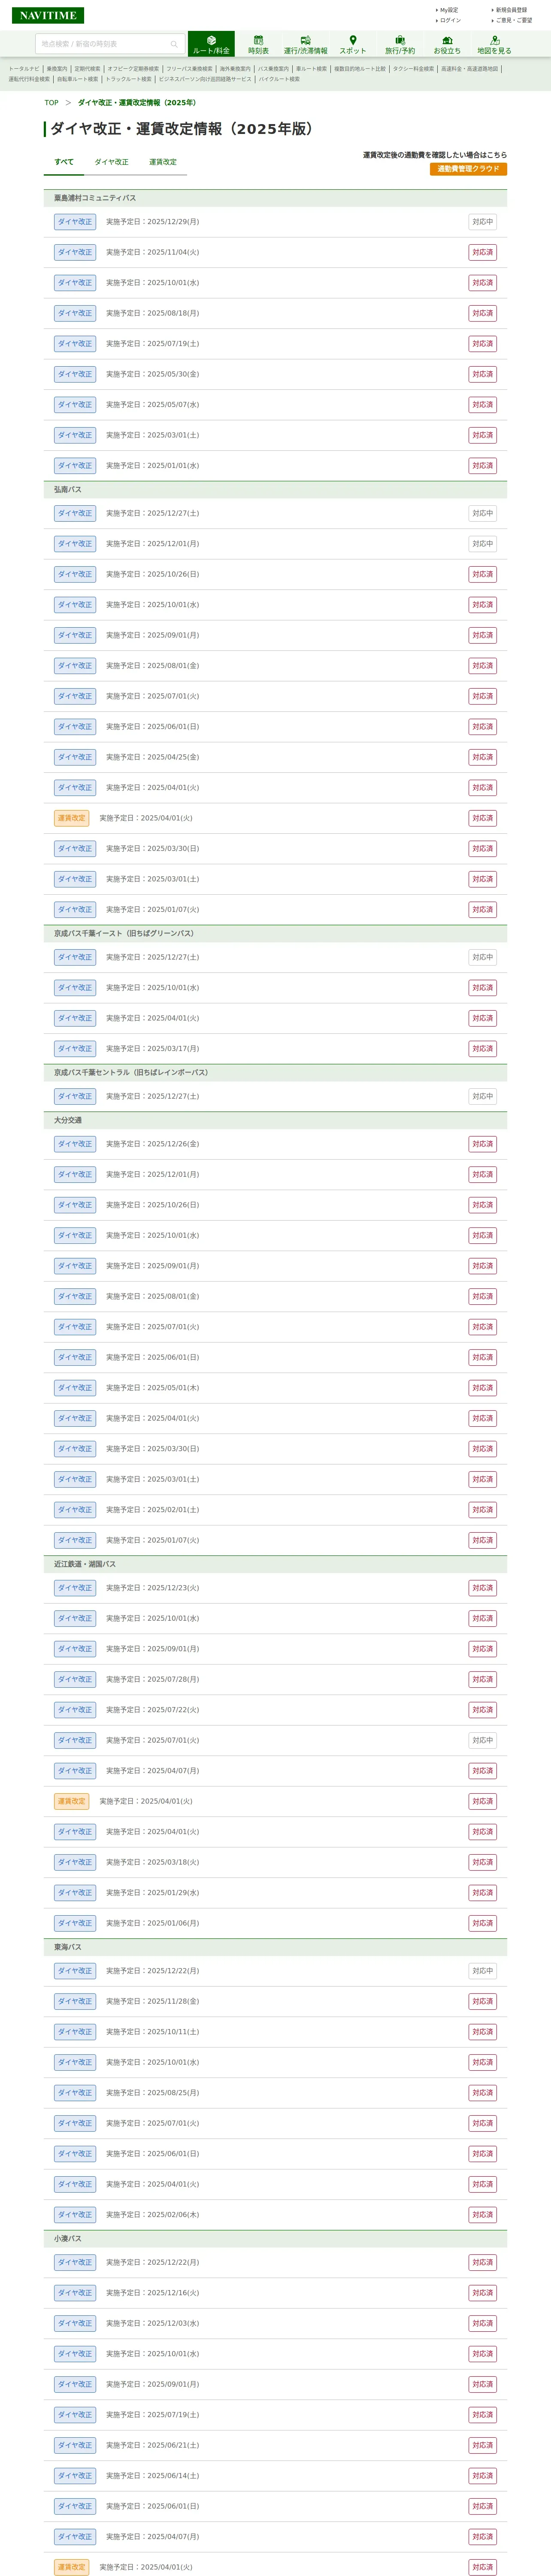This screenshot has height=2576, width=551.
Task: Select 乗換案内 in sub-menu
Action: 57,69
